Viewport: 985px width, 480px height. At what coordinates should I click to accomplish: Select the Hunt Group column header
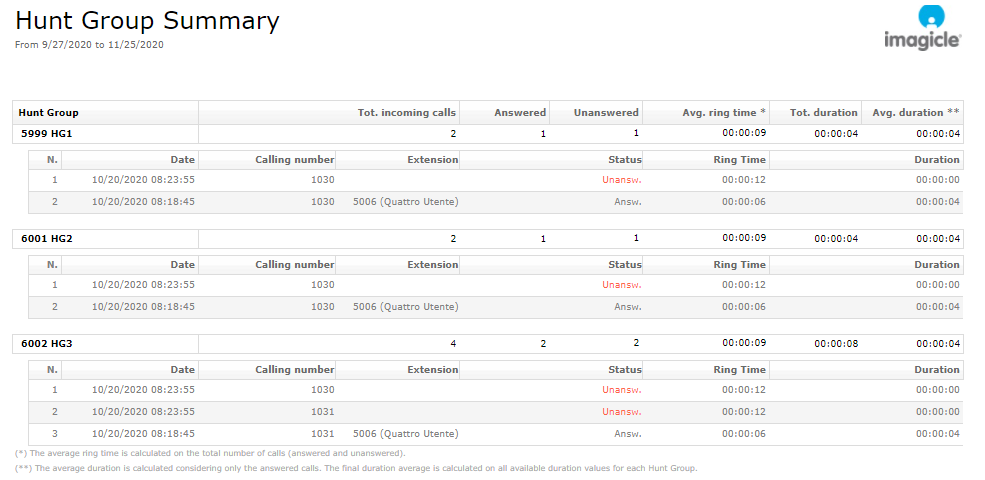[x=48, y=113]
